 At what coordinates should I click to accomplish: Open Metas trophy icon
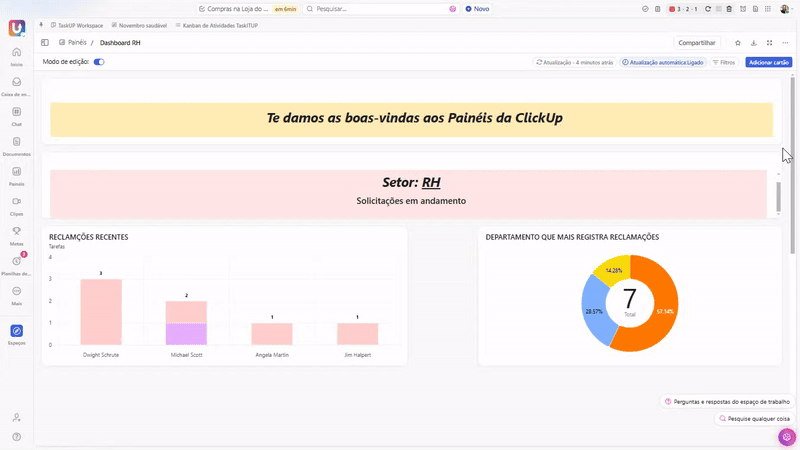(x=17, y=231)
